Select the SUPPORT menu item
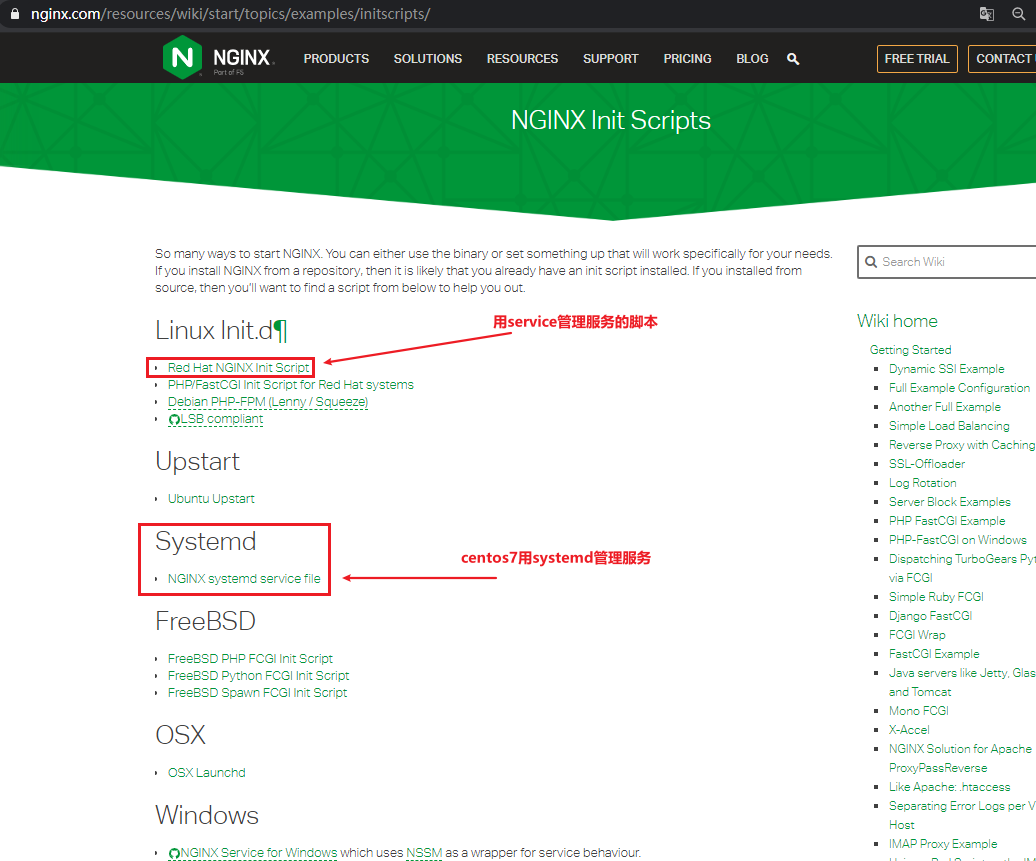This screenshot has width=1036, height=861. [x=610, y=59]
